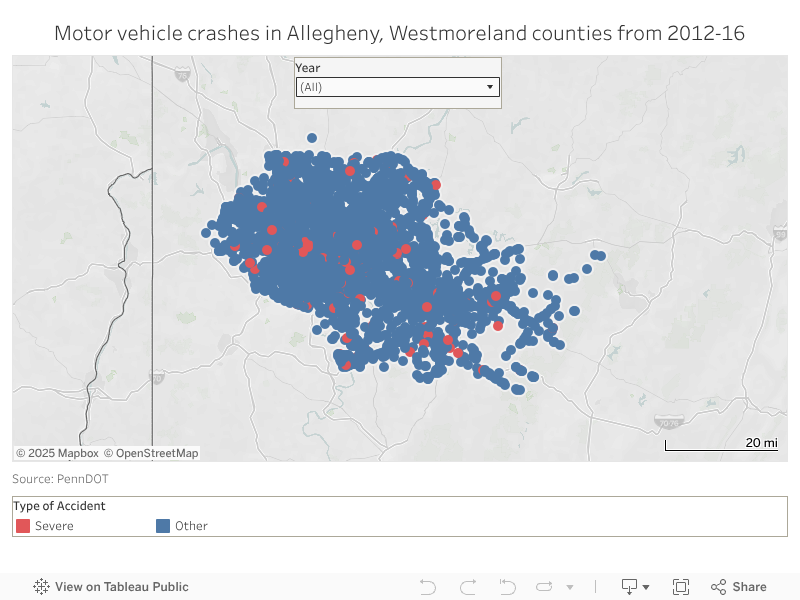Open the Mapbox attribution link

tap(63, 453)
